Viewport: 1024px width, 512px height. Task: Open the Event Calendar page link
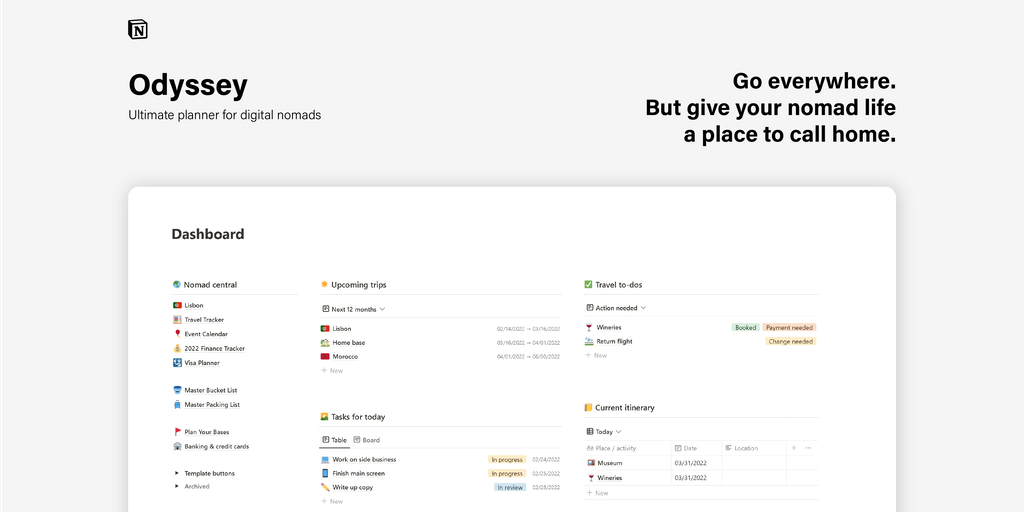(x=206, y=334)
